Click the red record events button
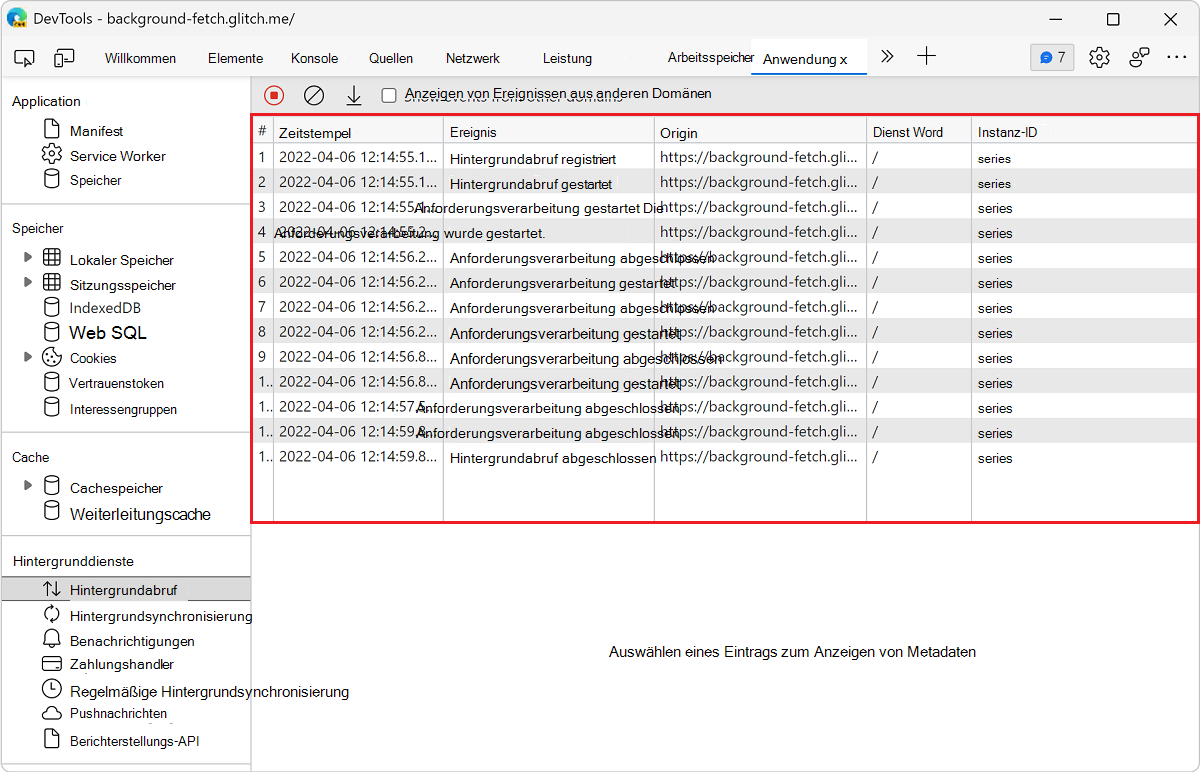The image size is (1200, 772). (x=274, y=95)
